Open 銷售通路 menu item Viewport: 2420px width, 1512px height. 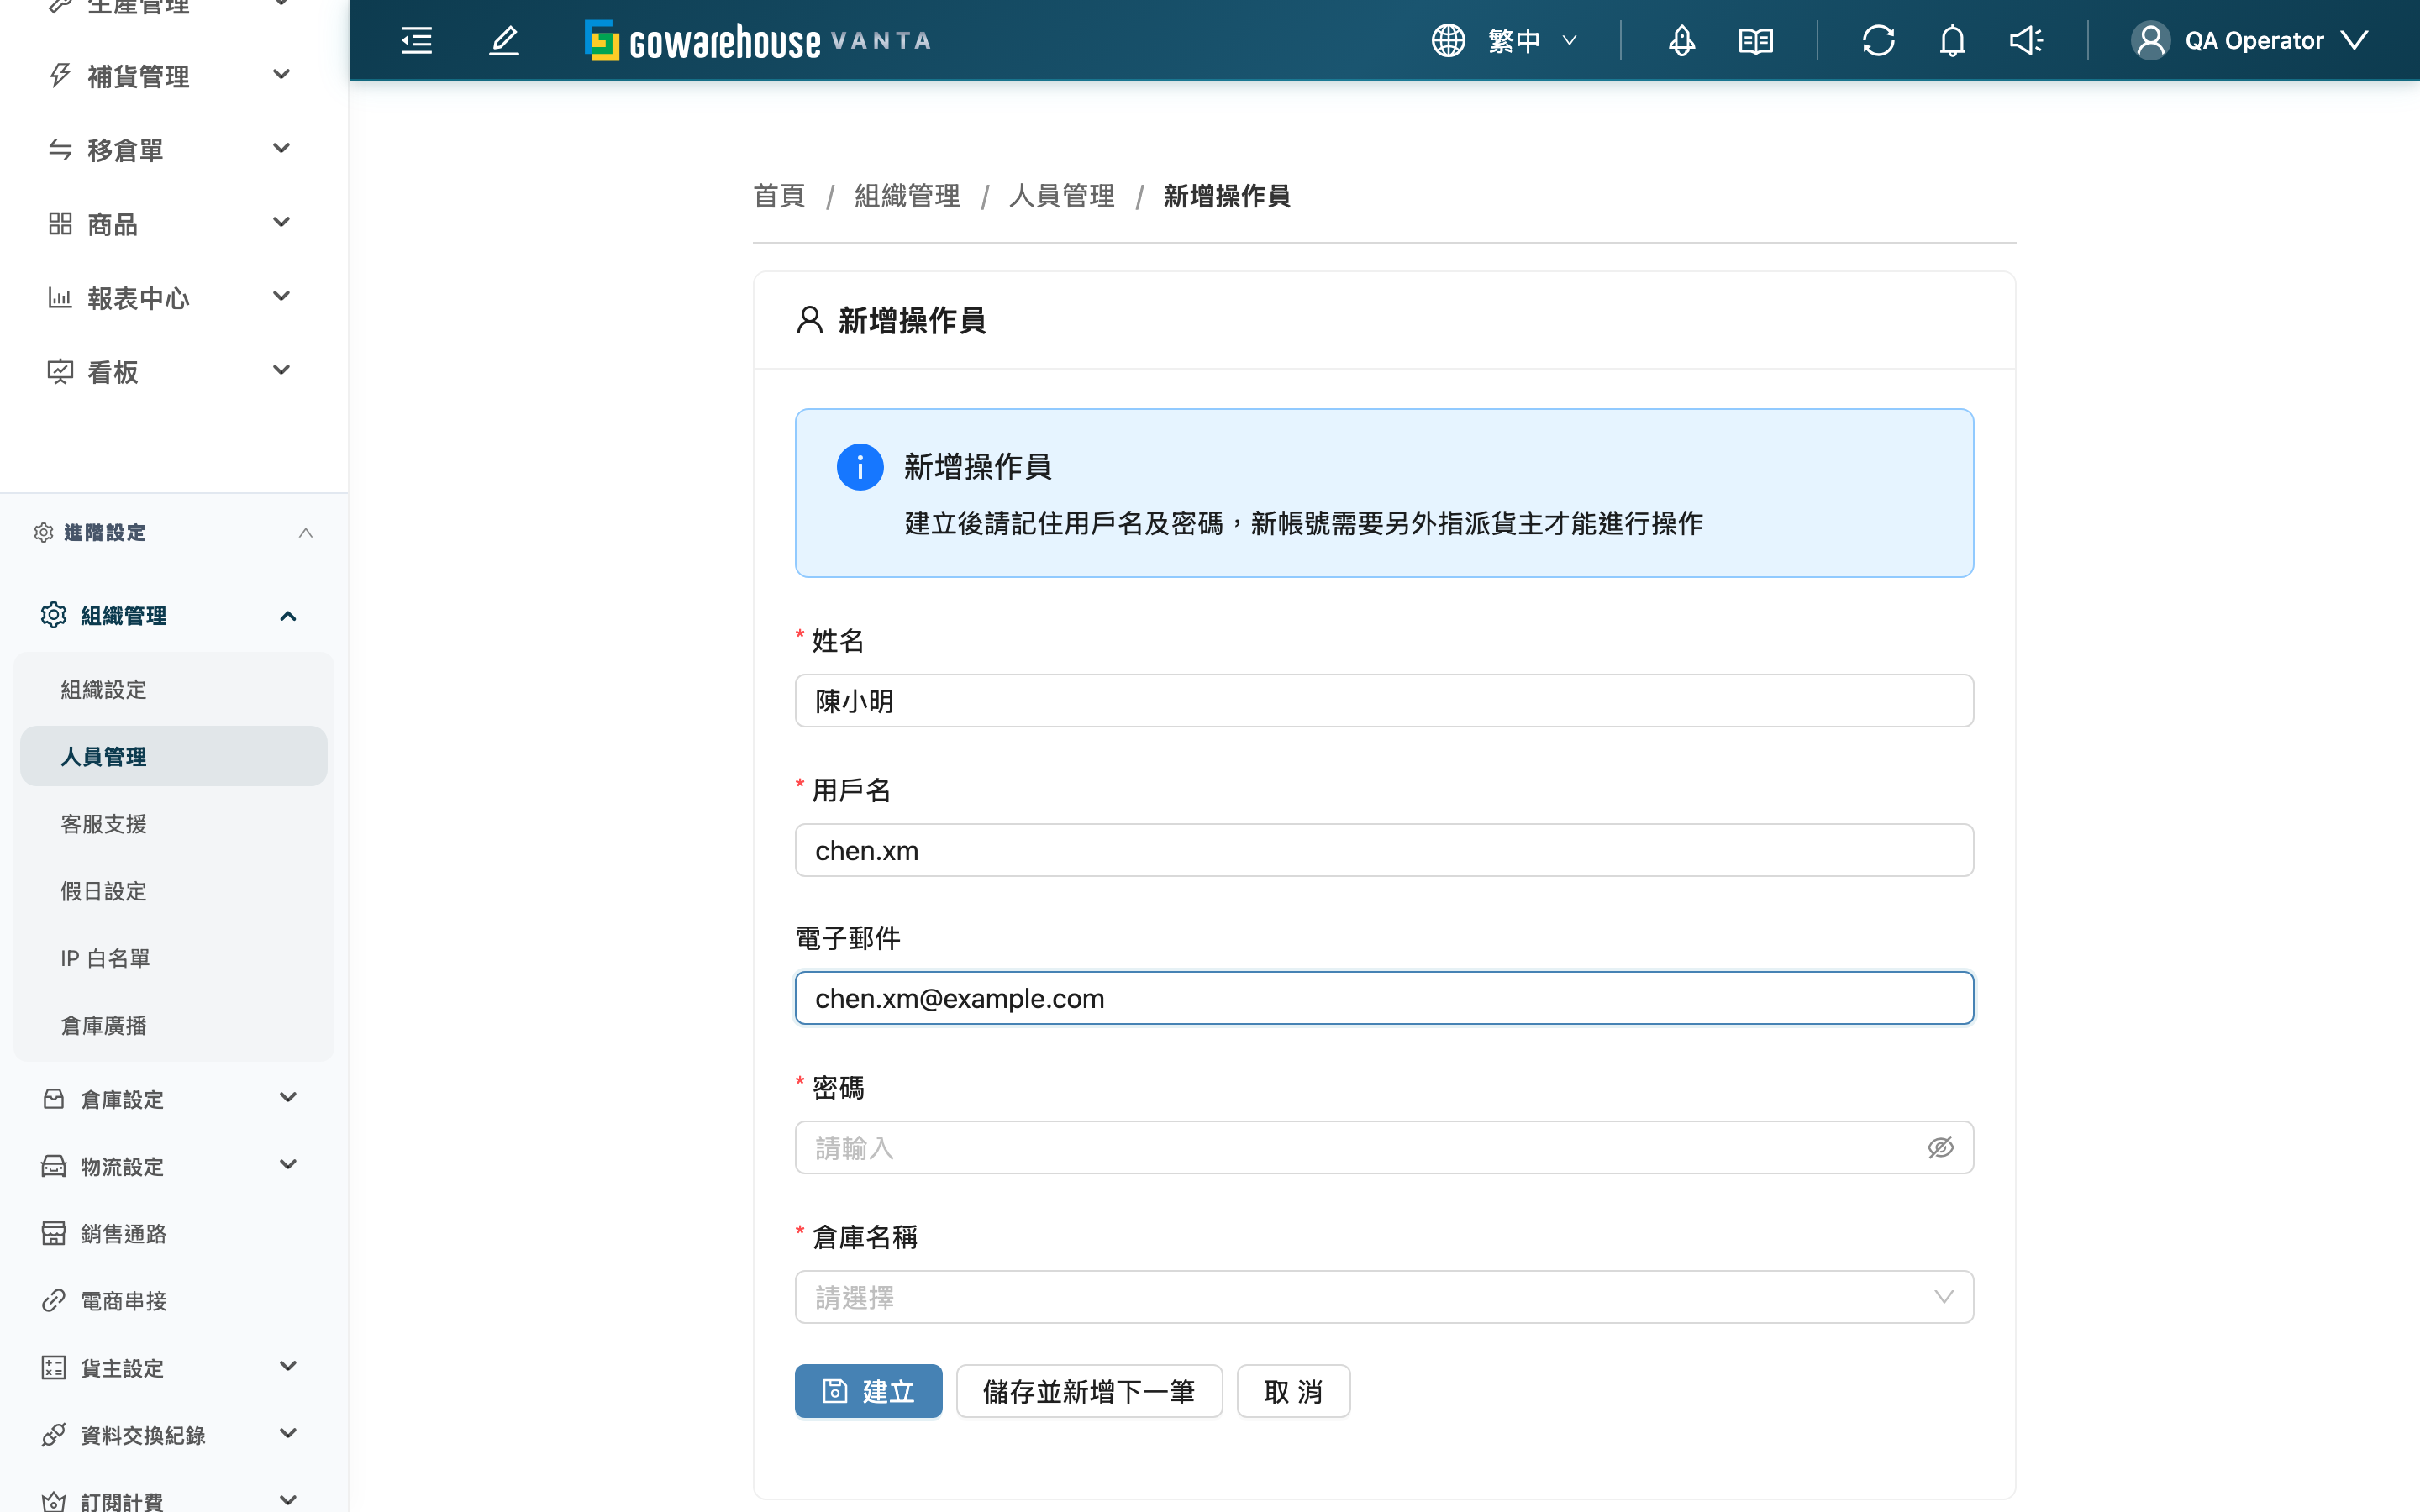click(x=174, y=1233)
